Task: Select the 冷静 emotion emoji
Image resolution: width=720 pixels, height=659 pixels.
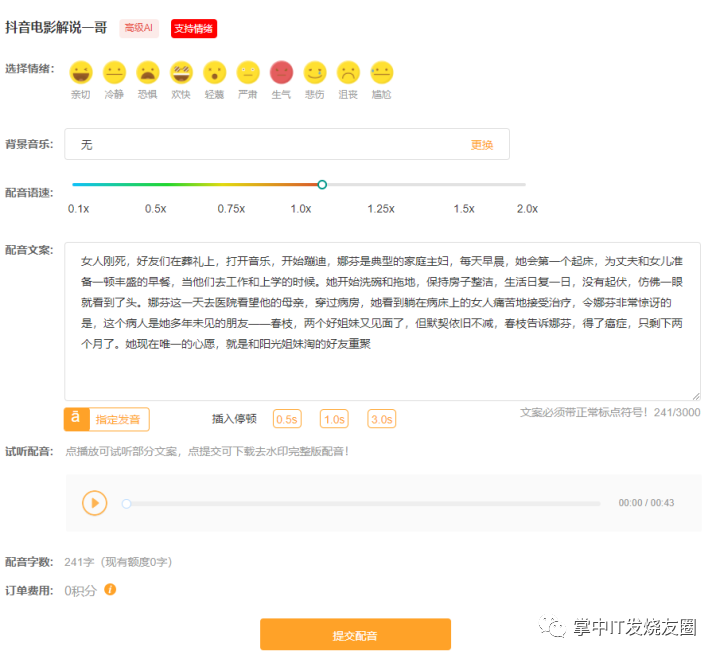Action: [x=114, y=73]
